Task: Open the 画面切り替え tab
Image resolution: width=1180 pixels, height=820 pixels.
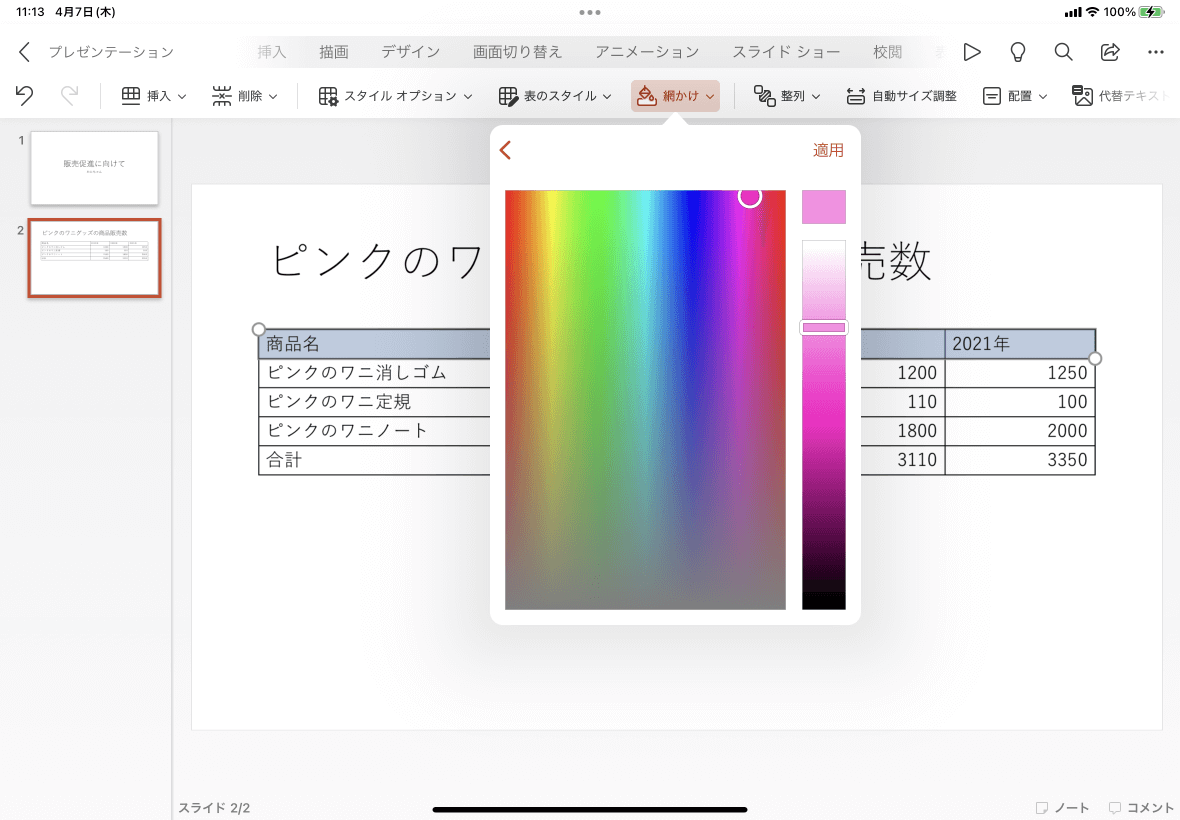Action: pos(517,52)
